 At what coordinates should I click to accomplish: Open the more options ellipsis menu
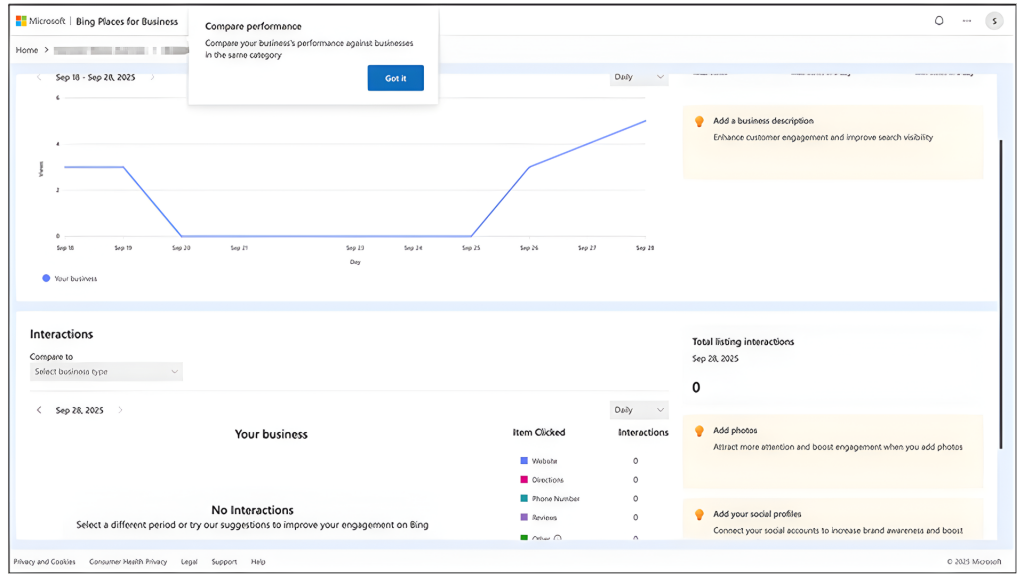point(966,21)
